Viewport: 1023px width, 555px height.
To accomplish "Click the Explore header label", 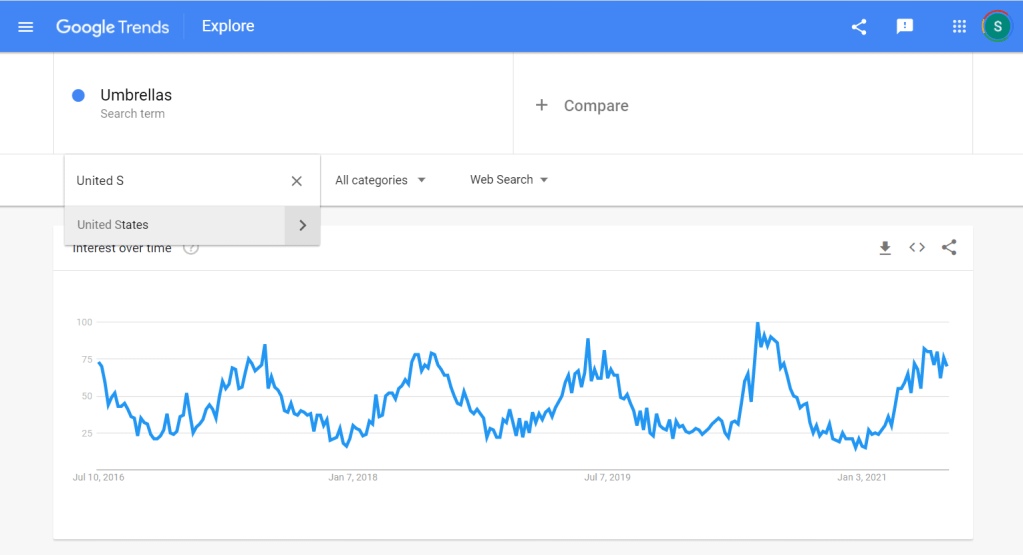I will click(228, 26).
